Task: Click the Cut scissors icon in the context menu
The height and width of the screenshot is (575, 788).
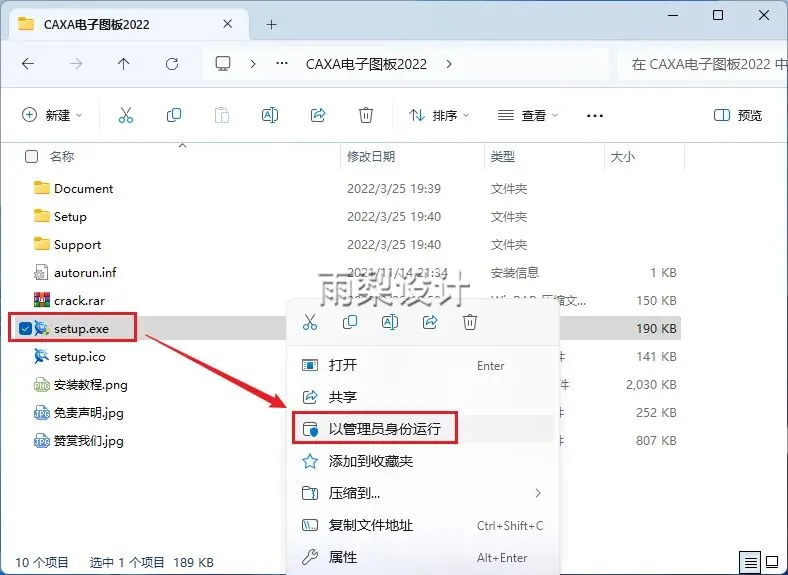Action: click(x=310, y=322)
